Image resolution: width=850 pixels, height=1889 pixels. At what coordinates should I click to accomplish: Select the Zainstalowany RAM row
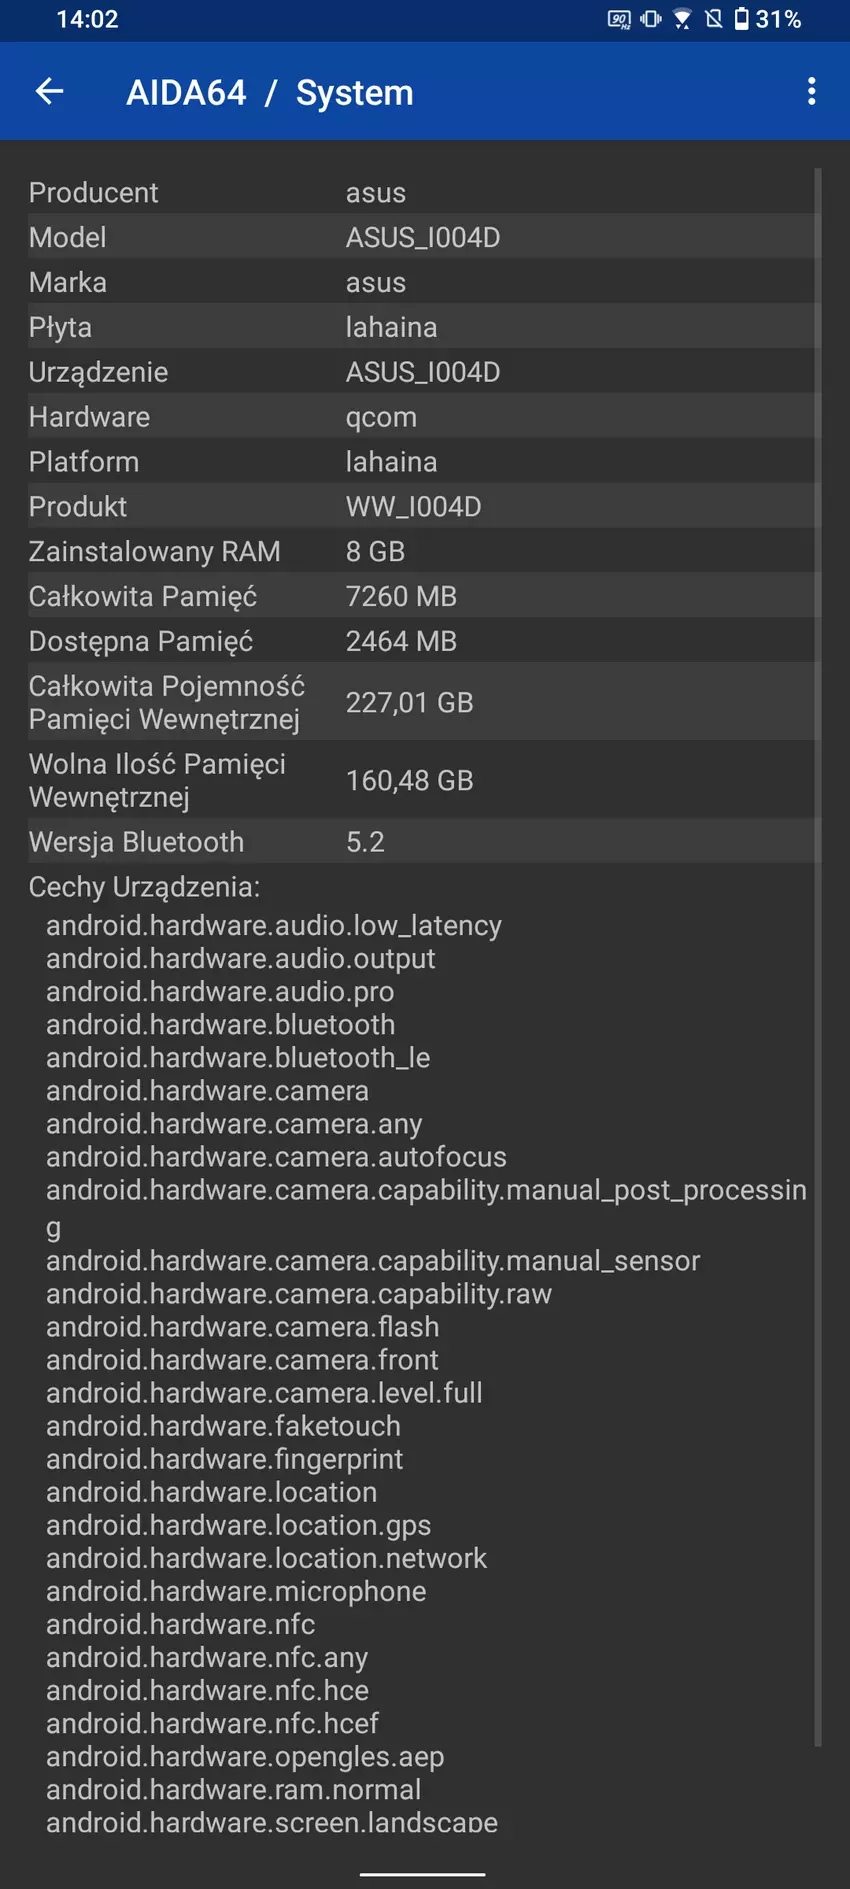coord(420,551)
